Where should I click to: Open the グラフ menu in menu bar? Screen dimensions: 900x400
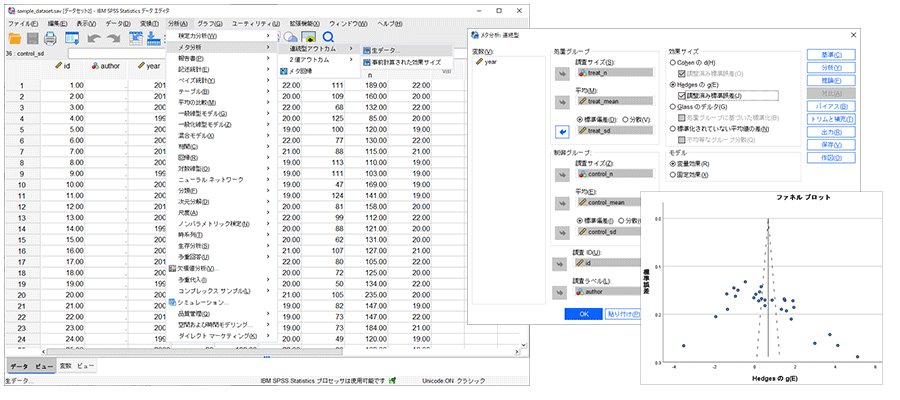[x=209, y=22]
